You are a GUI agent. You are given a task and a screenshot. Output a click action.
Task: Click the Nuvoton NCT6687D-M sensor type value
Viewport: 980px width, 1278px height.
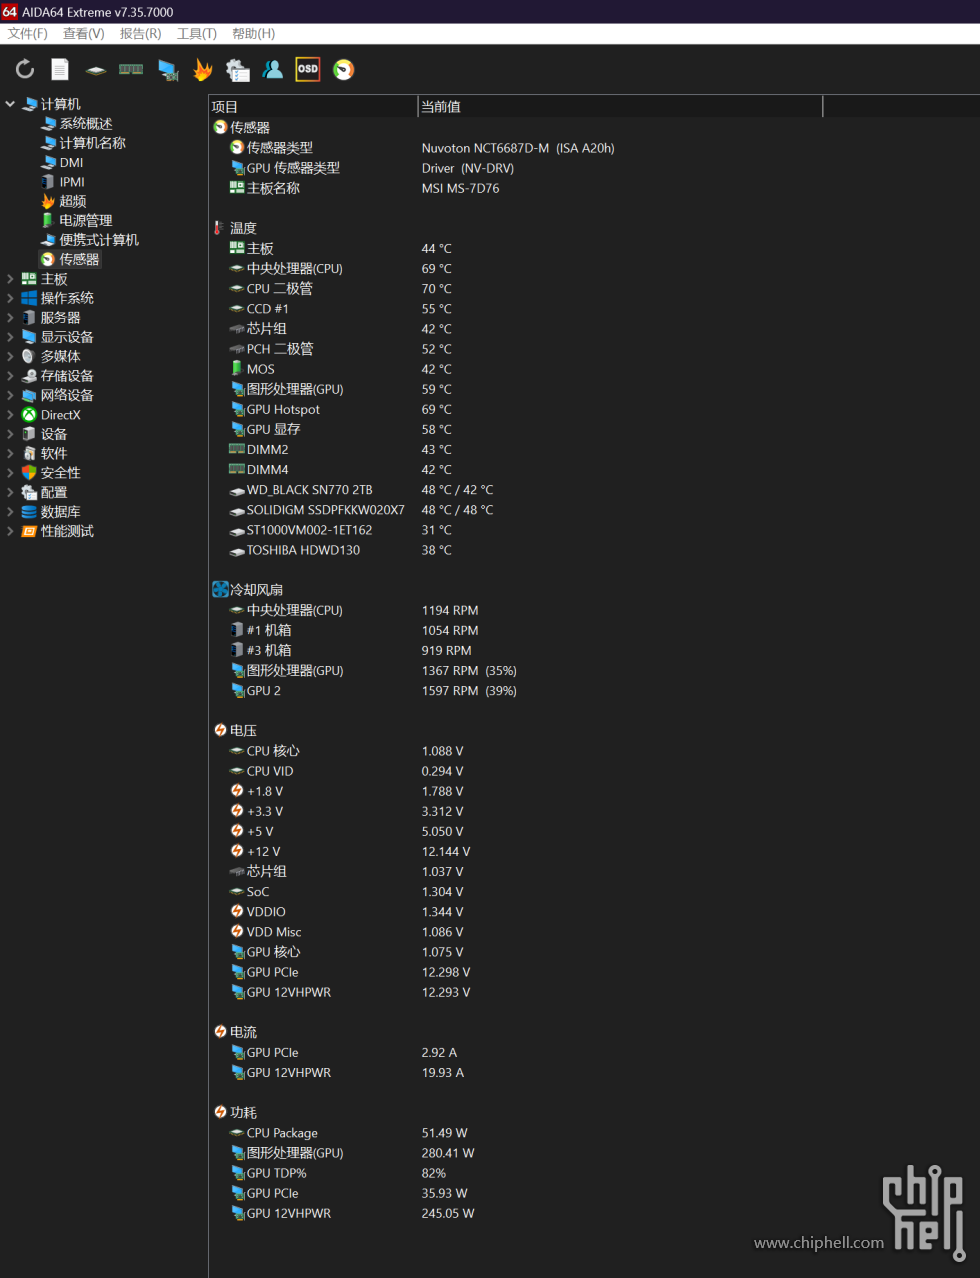pos(518,148)
